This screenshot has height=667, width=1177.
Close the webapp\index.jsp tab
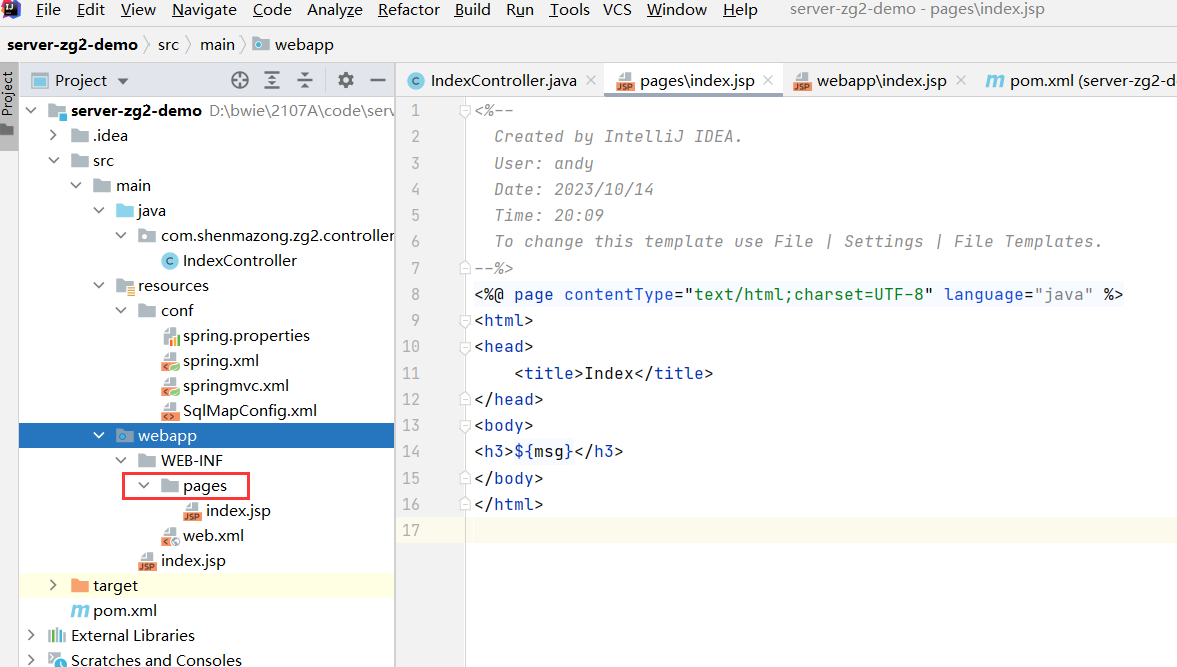click(961, 80)
